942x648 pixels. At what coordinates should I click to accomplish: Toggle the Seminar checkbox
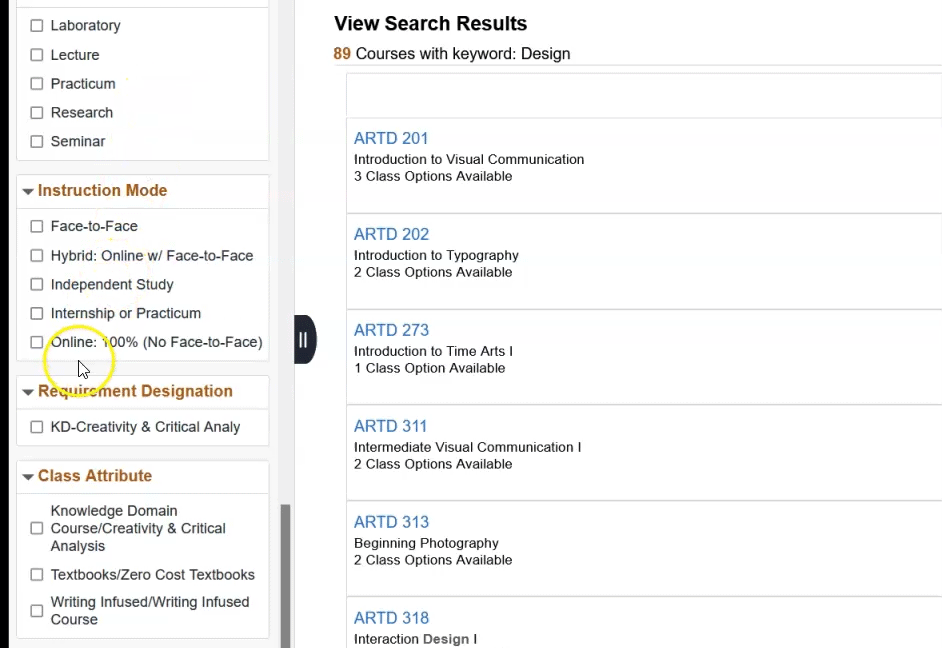click(37, 142)
